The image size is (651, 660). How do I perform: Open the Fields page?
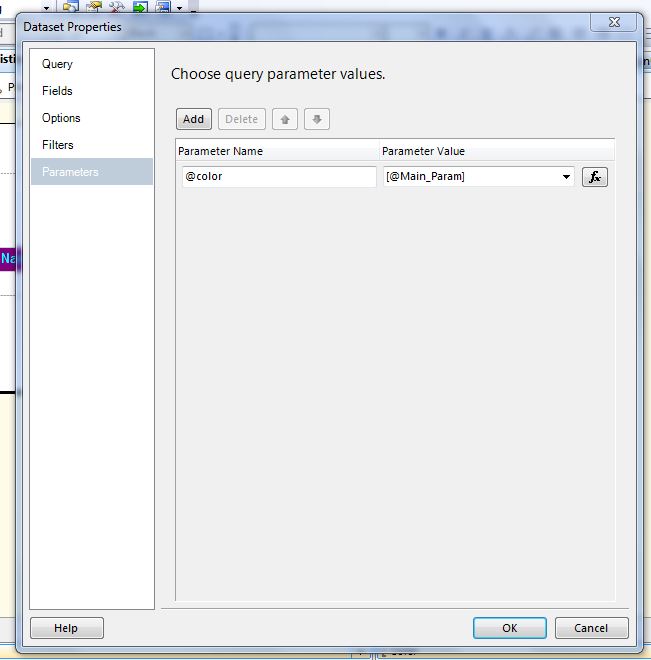(57, 91)
